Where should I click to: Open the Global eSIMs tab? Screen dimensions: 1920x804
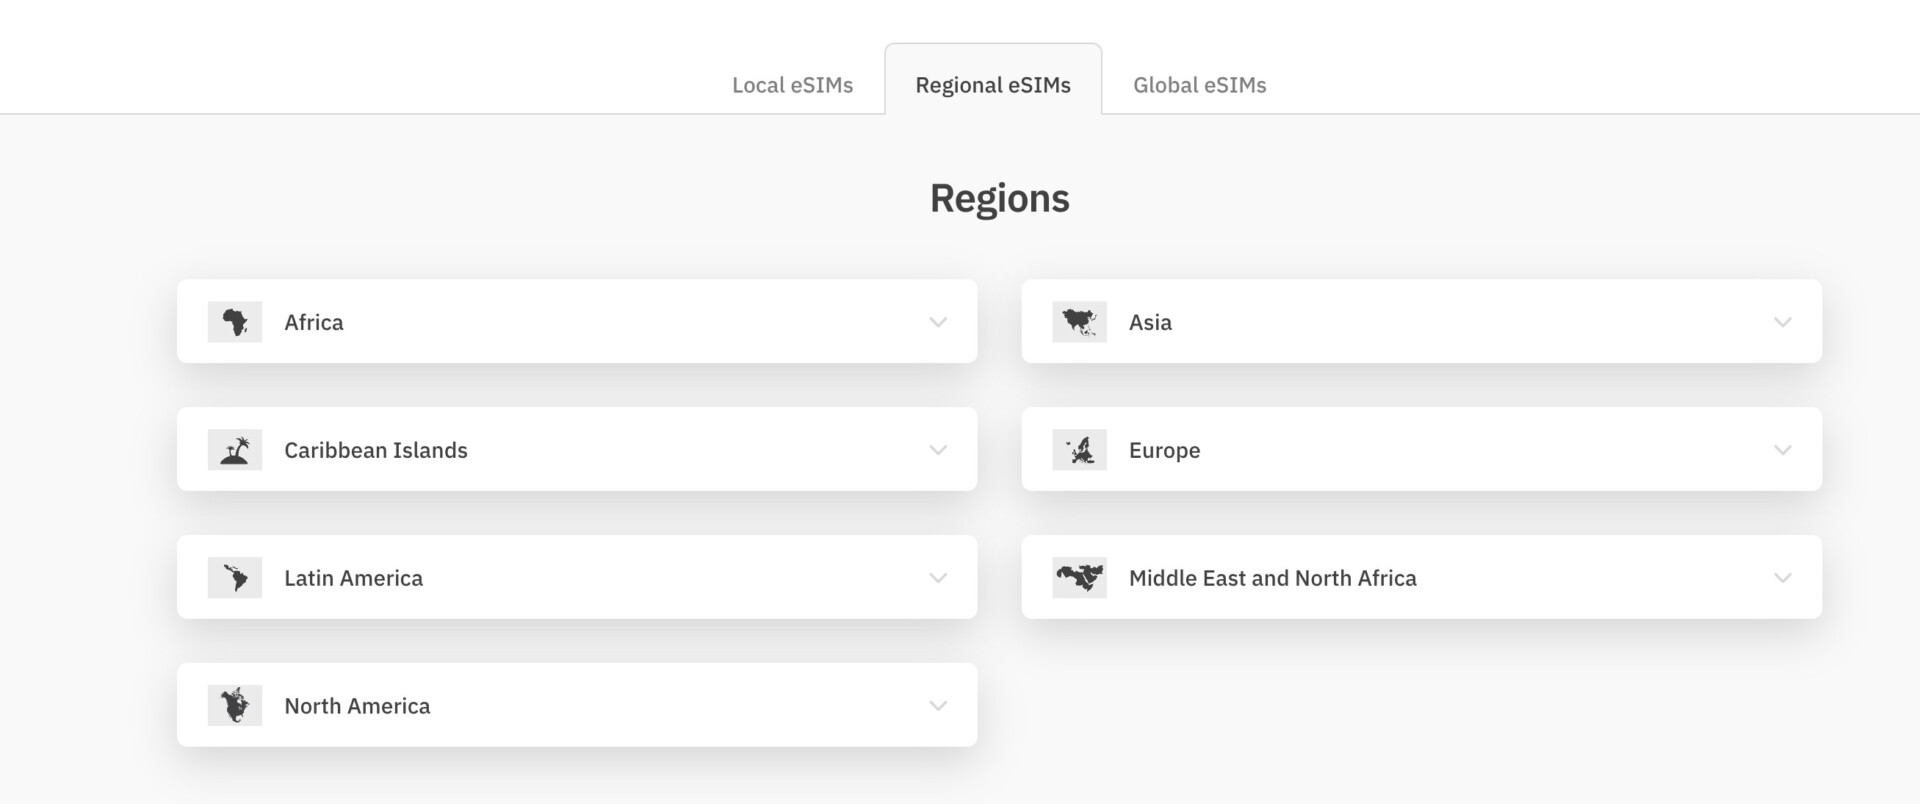click(1200, 85)
